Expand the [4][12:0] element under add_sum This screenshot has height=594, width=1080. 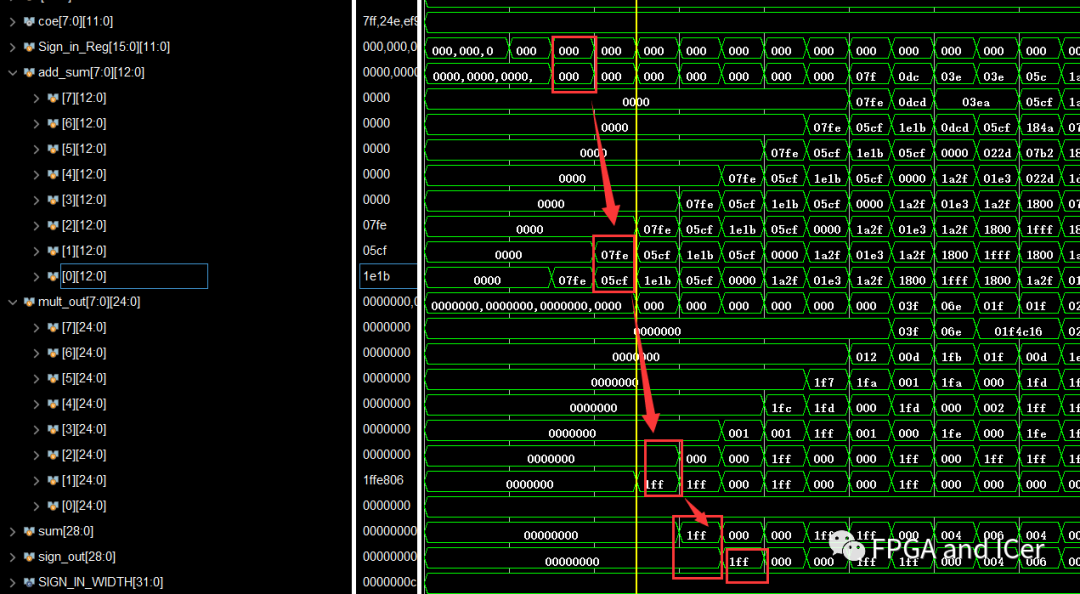37,174
